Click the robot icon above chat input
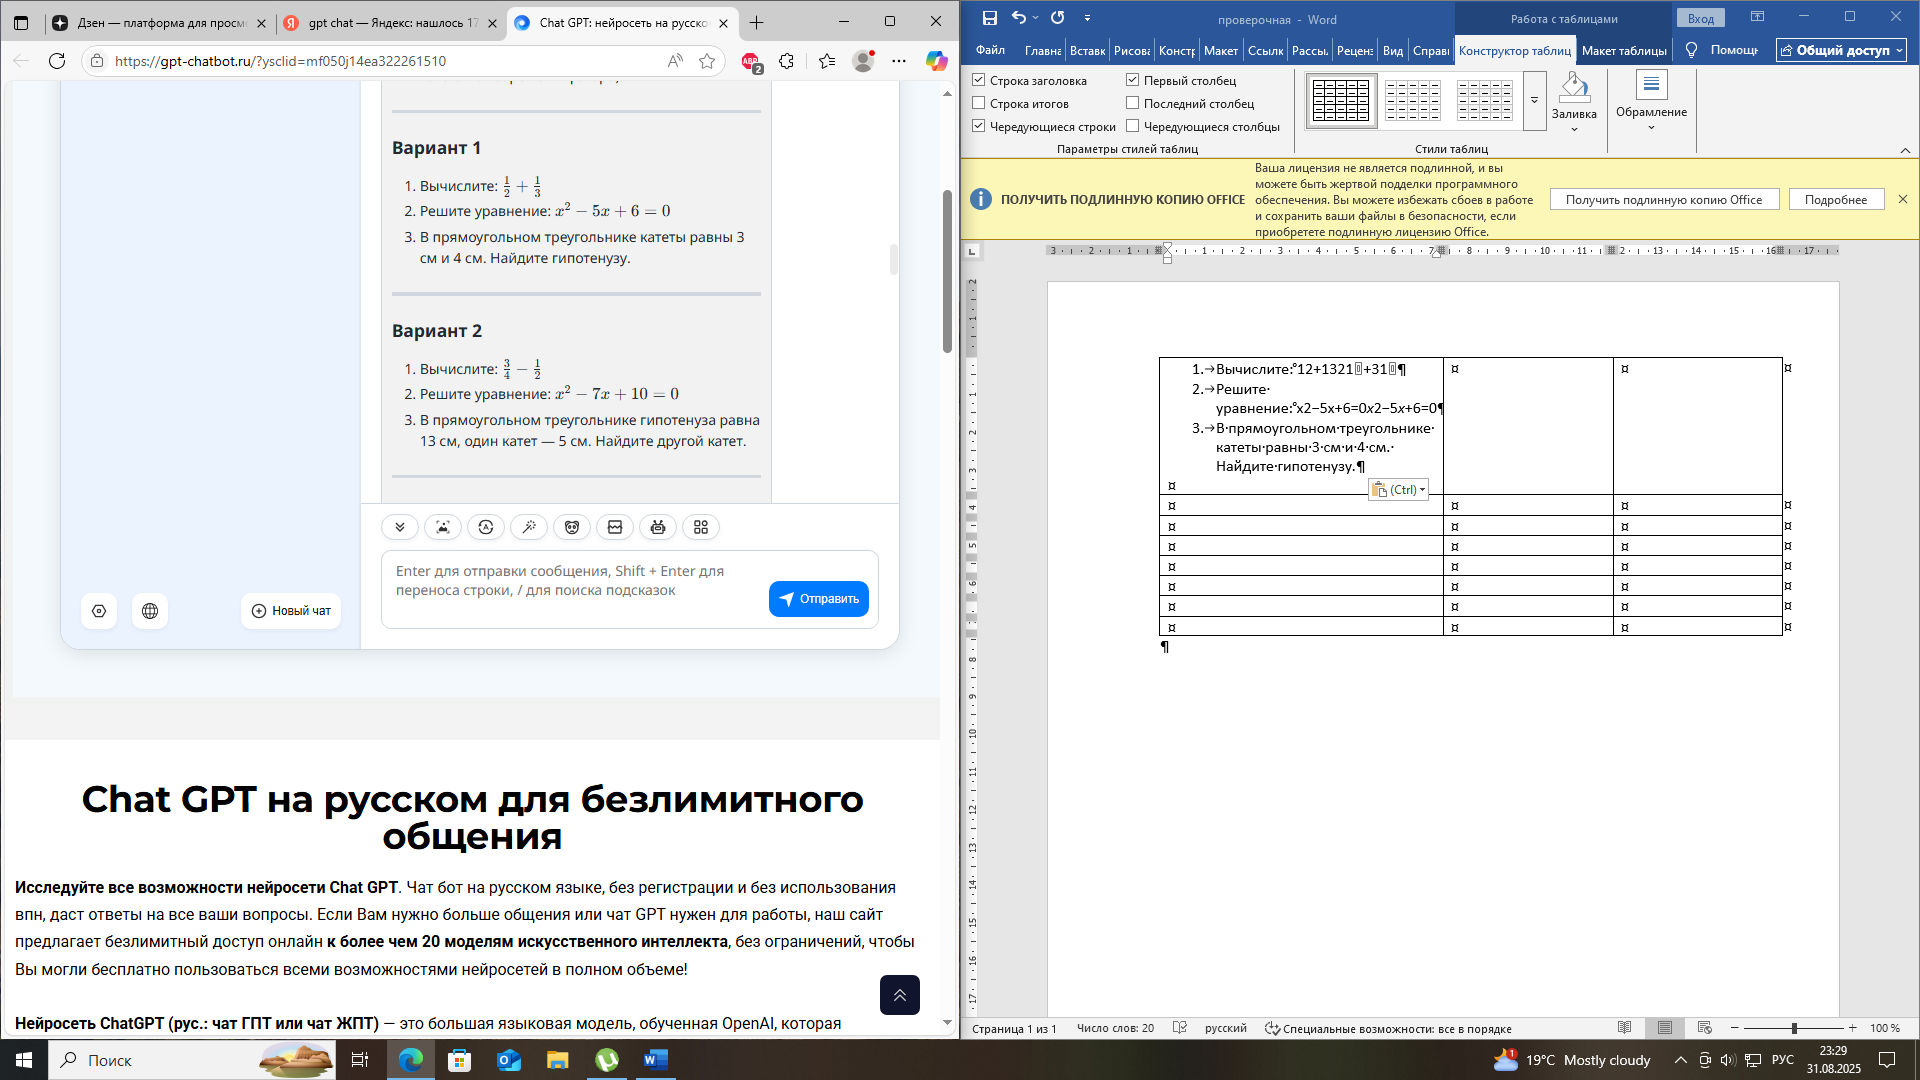 coord(658,527)
